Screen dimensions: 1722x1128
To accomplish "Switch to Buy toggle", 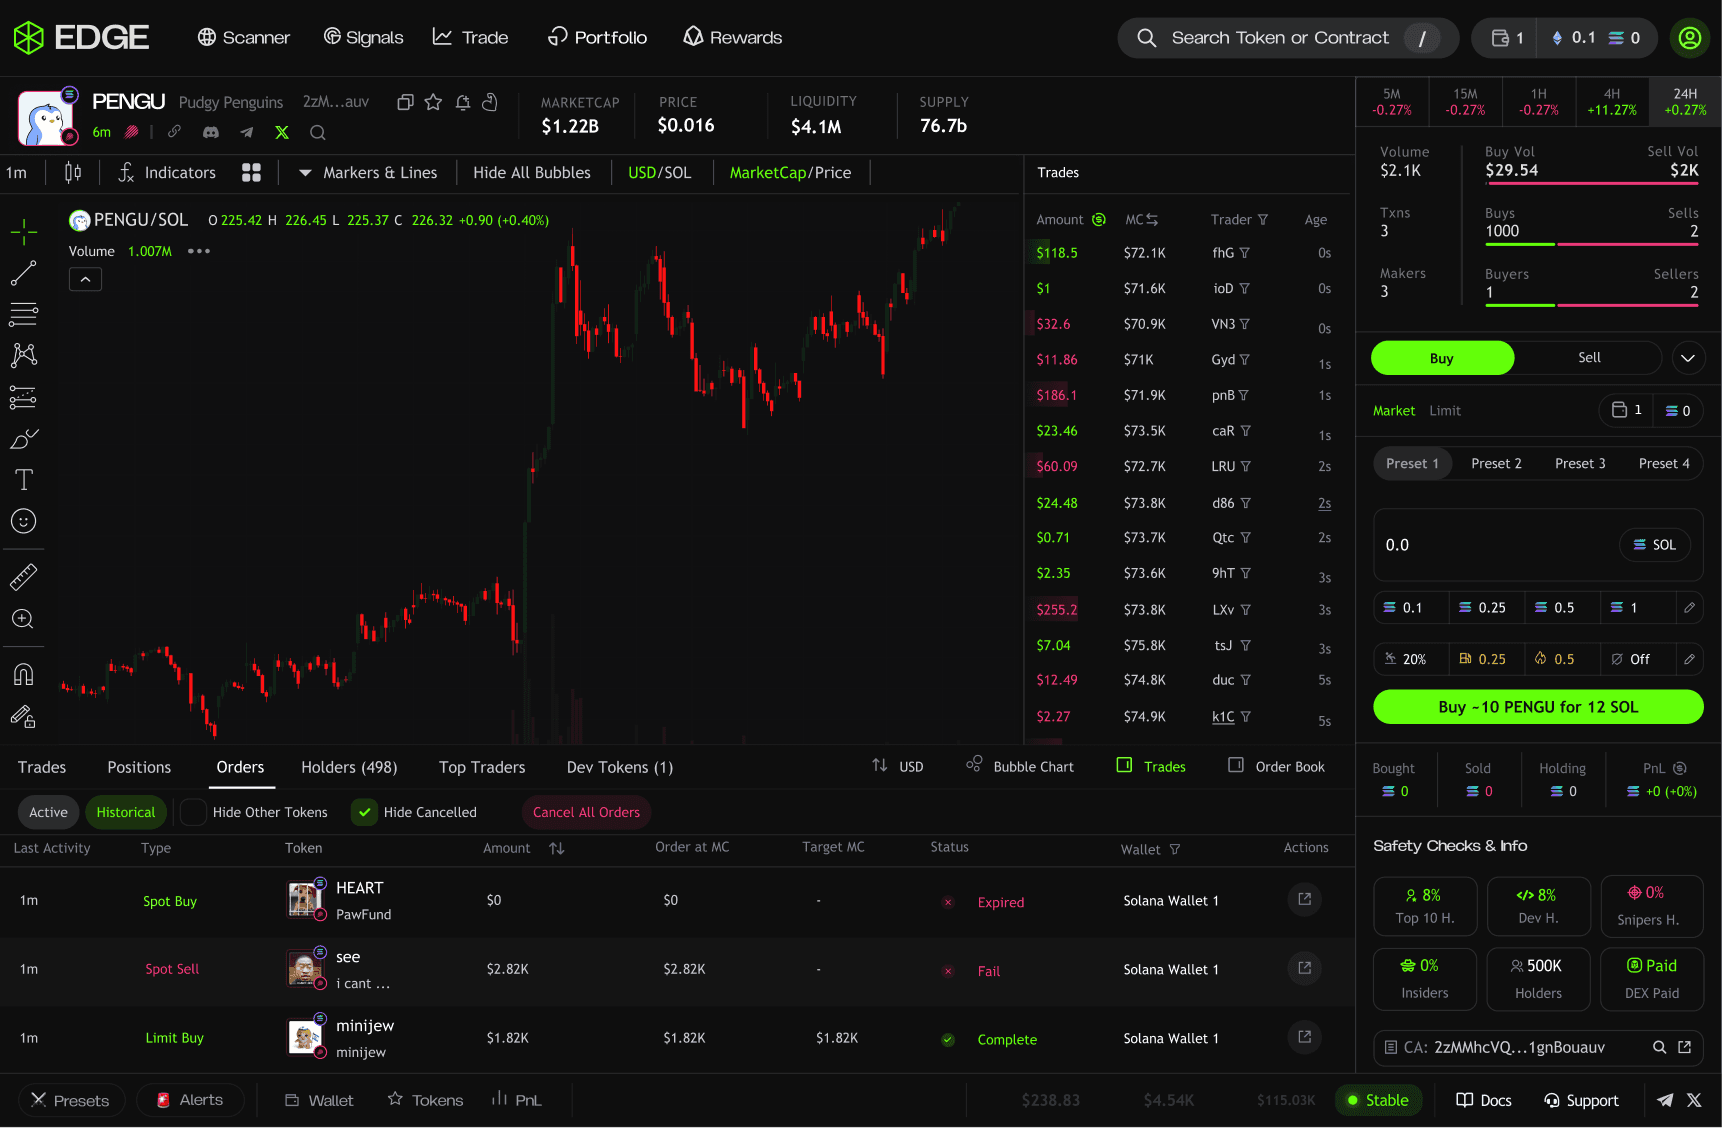I will (1442, 358).
